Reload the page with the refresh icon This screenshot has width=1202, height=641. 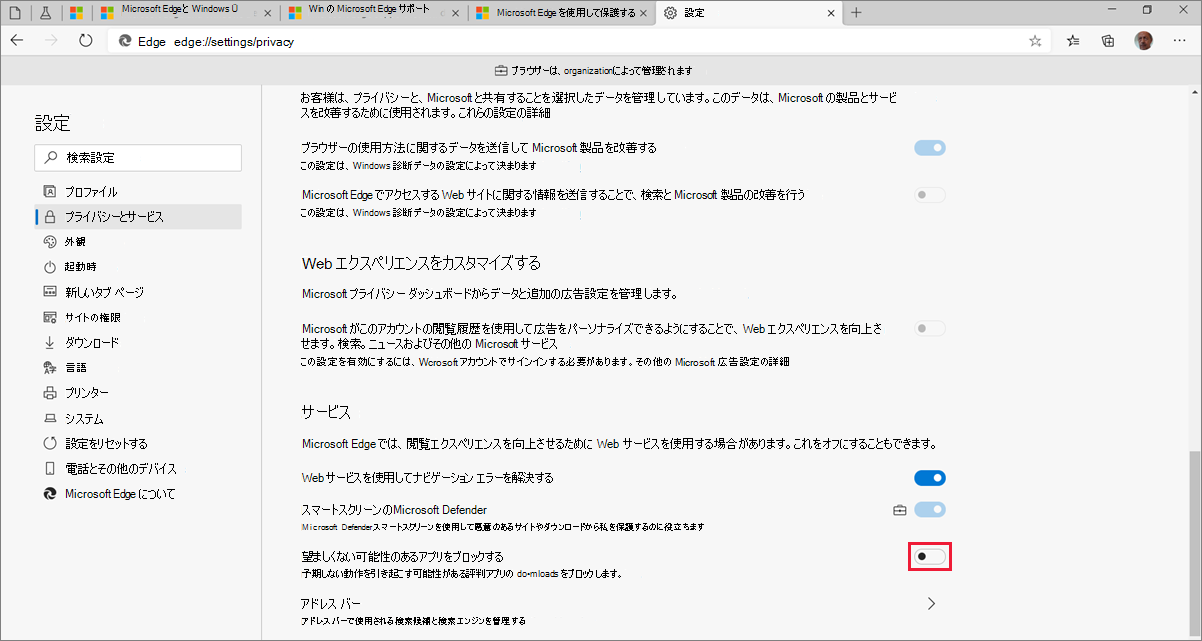pyautogui.click(x=85, y=41)
